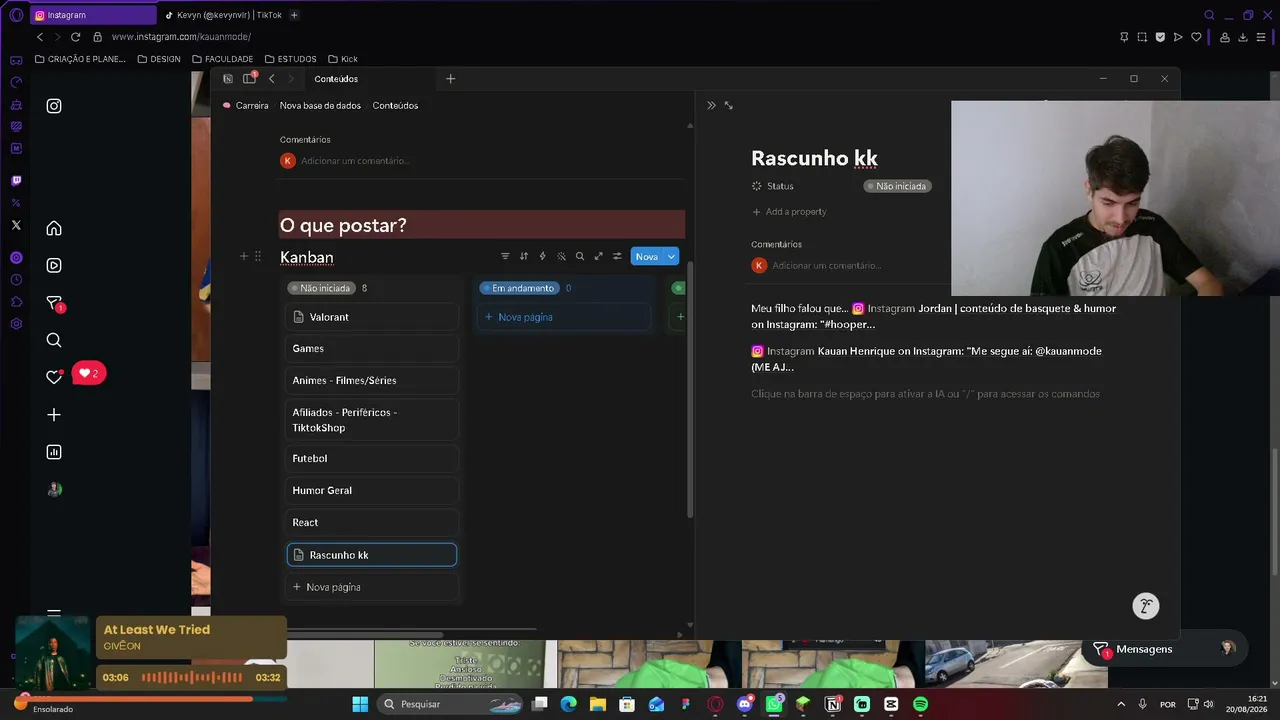
Task: Open Instagram notifications heart icon
Action: [x=54, y=377]
